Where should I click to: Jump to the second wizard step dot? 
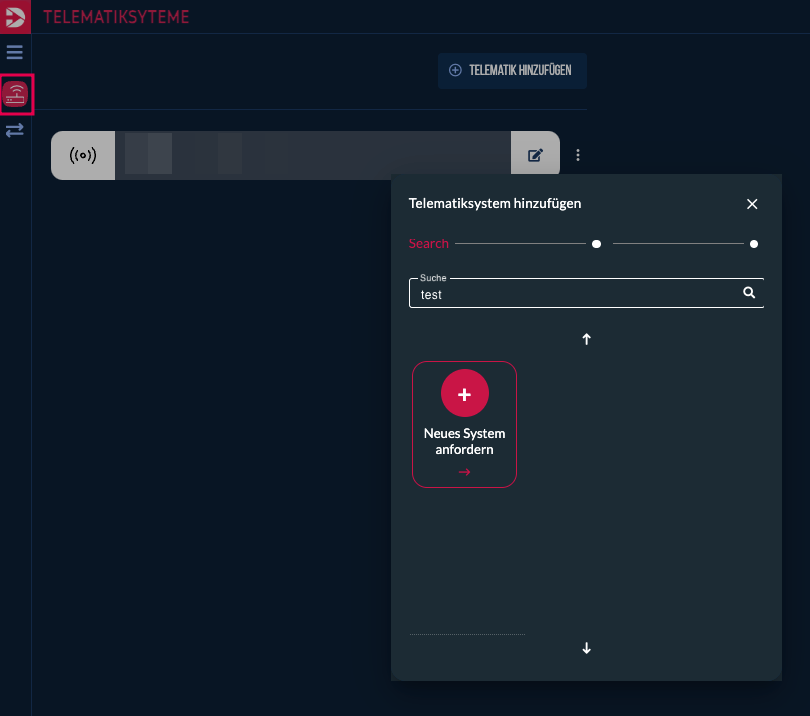coord(596,244)
